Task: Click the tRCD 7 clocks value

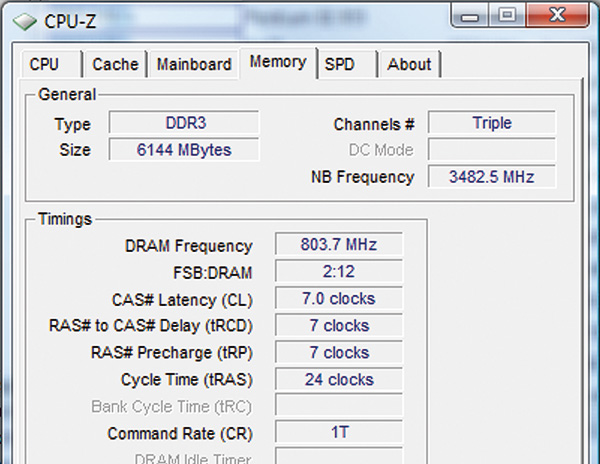Action: pyautogui.click(x=339, y=325)
